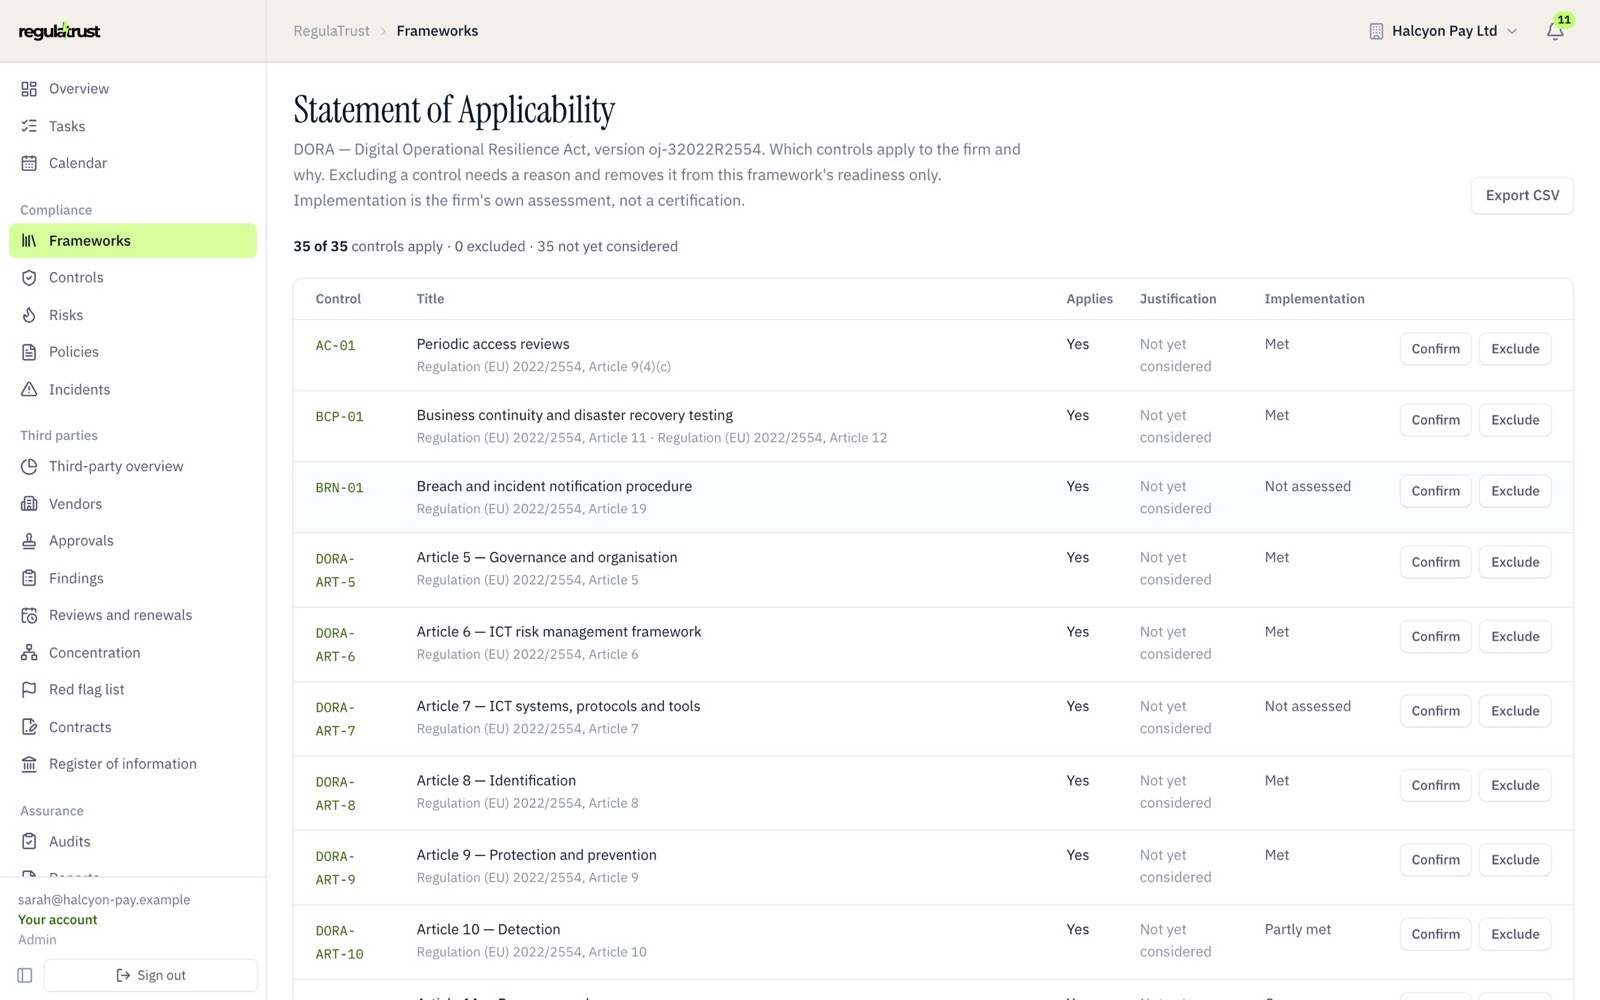Confirm the BCP-01 business continuity control
This screenshot has width=1600, height=1000.
(x=1435, y=420)
